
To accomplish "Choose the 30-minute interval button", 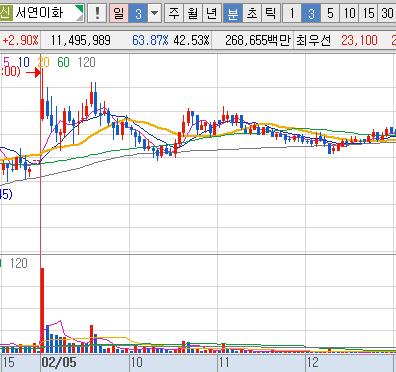I will click(x=387, y=13).
